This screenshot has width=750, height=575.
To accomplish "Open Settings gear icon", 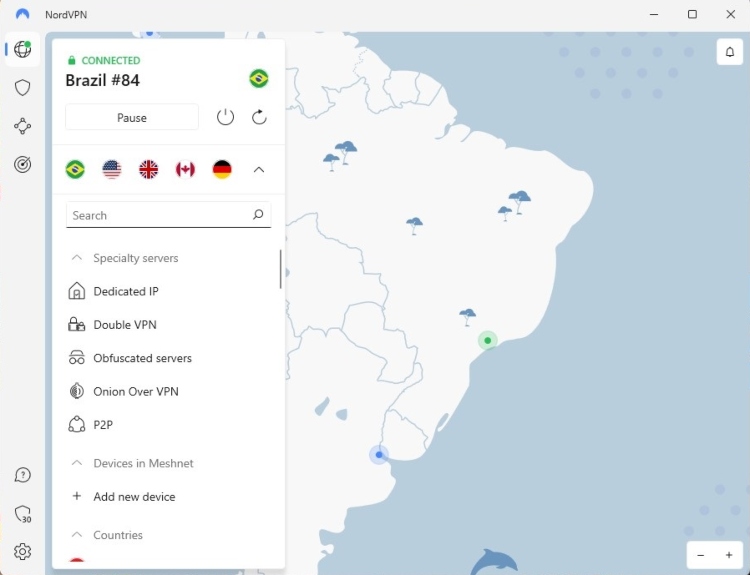I will coord(22,552).
